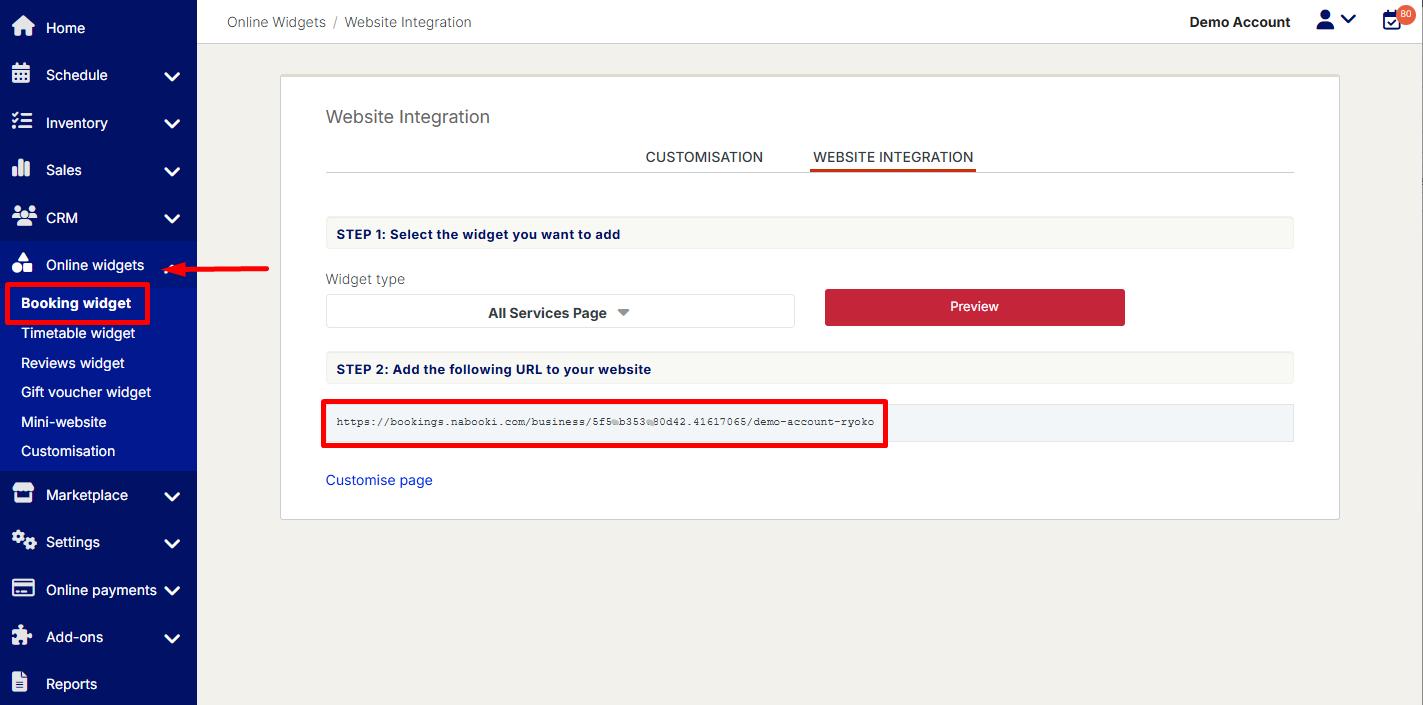Follow the Customise page link

tap(379, 480)
